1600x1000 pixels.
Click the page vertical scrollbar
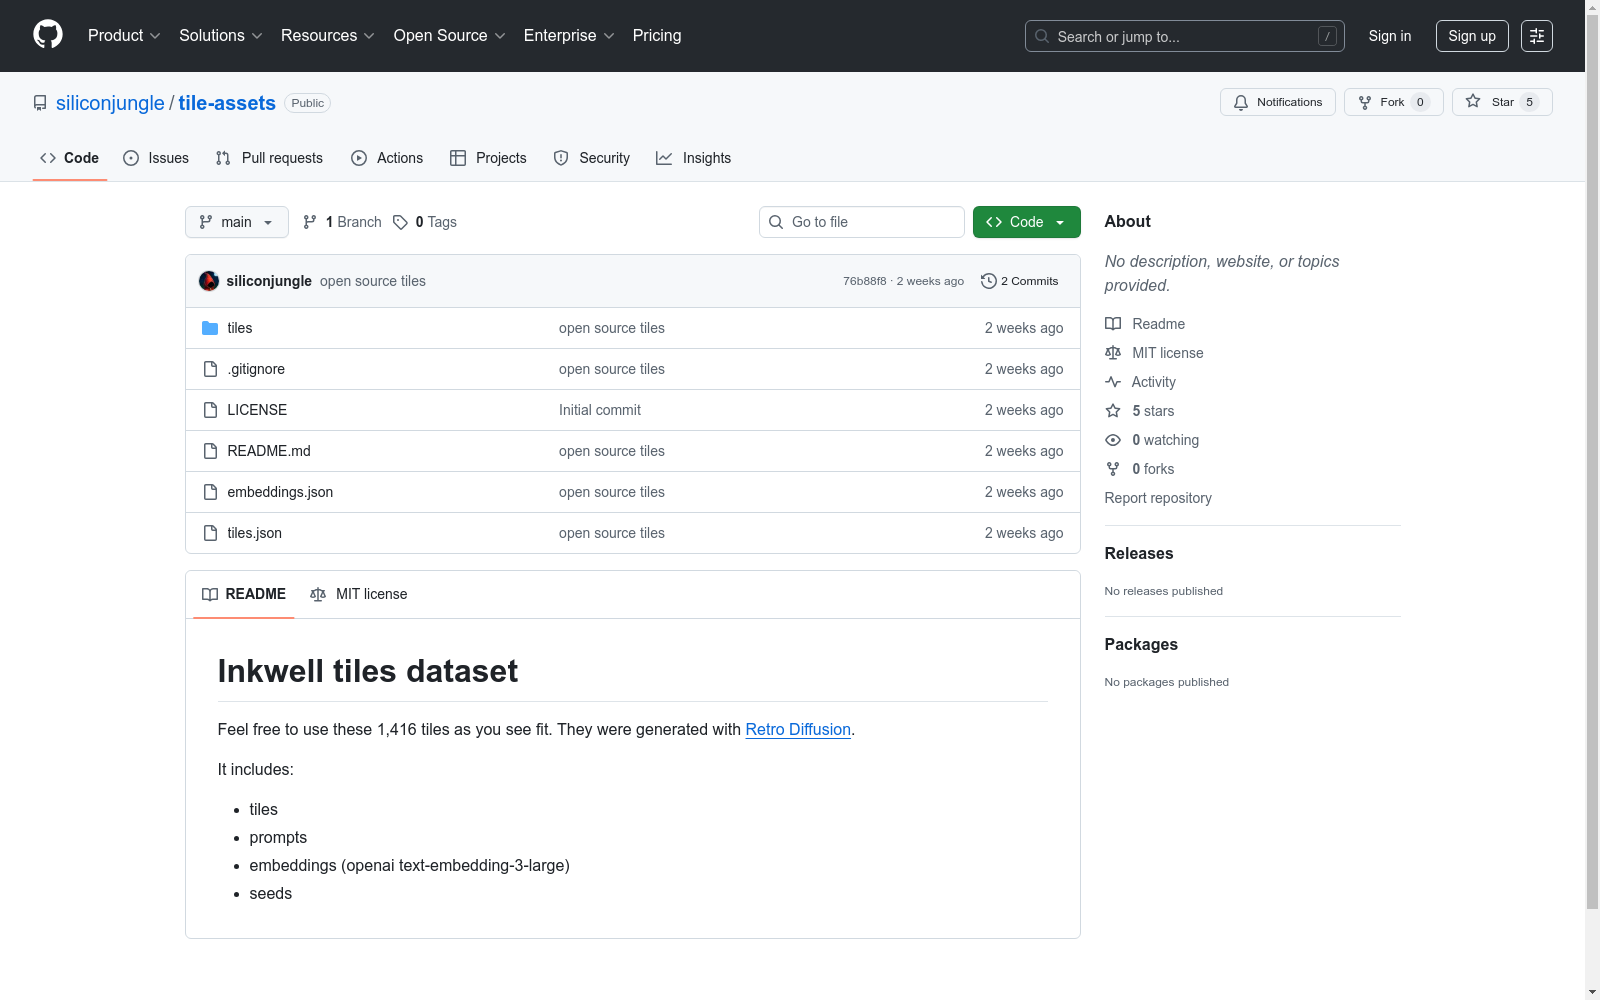[1593, 460]
